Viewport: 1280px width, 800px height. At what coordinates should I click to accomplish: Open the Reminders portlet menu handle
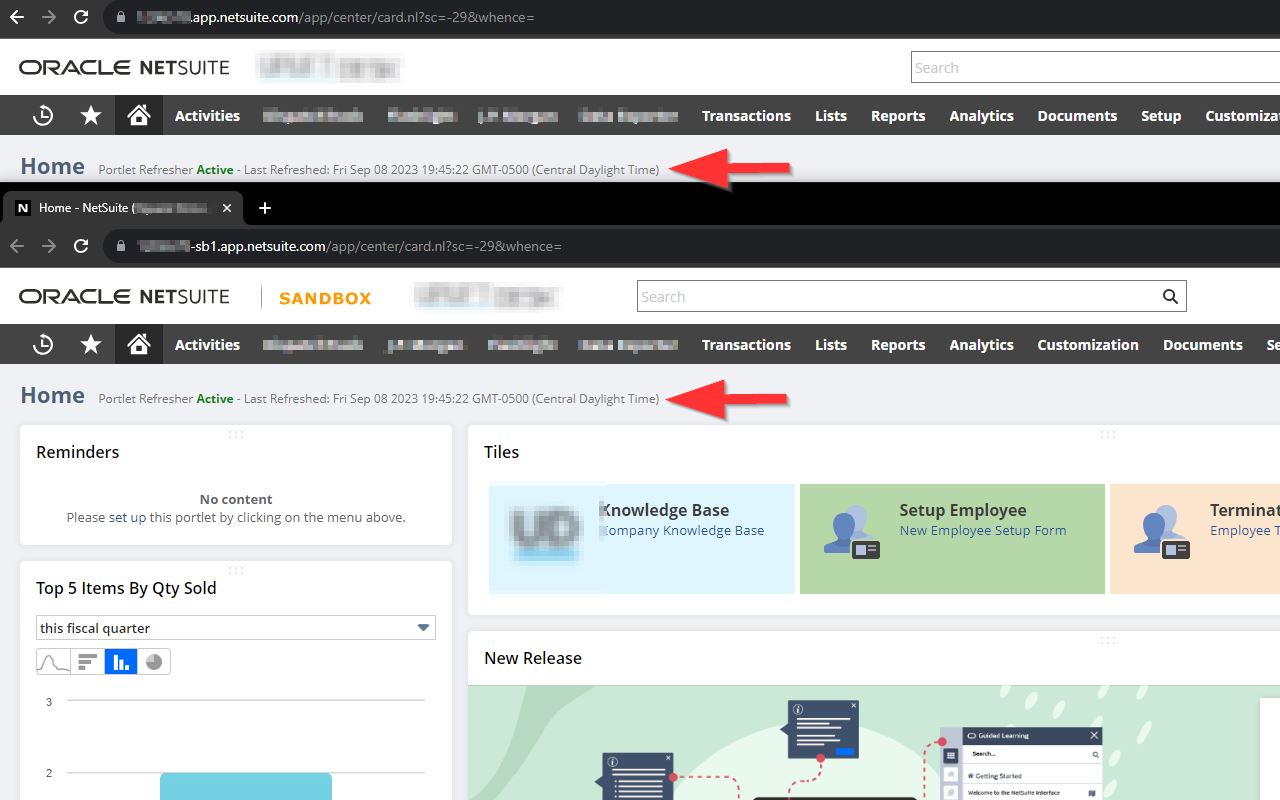(x=236, y=434)
